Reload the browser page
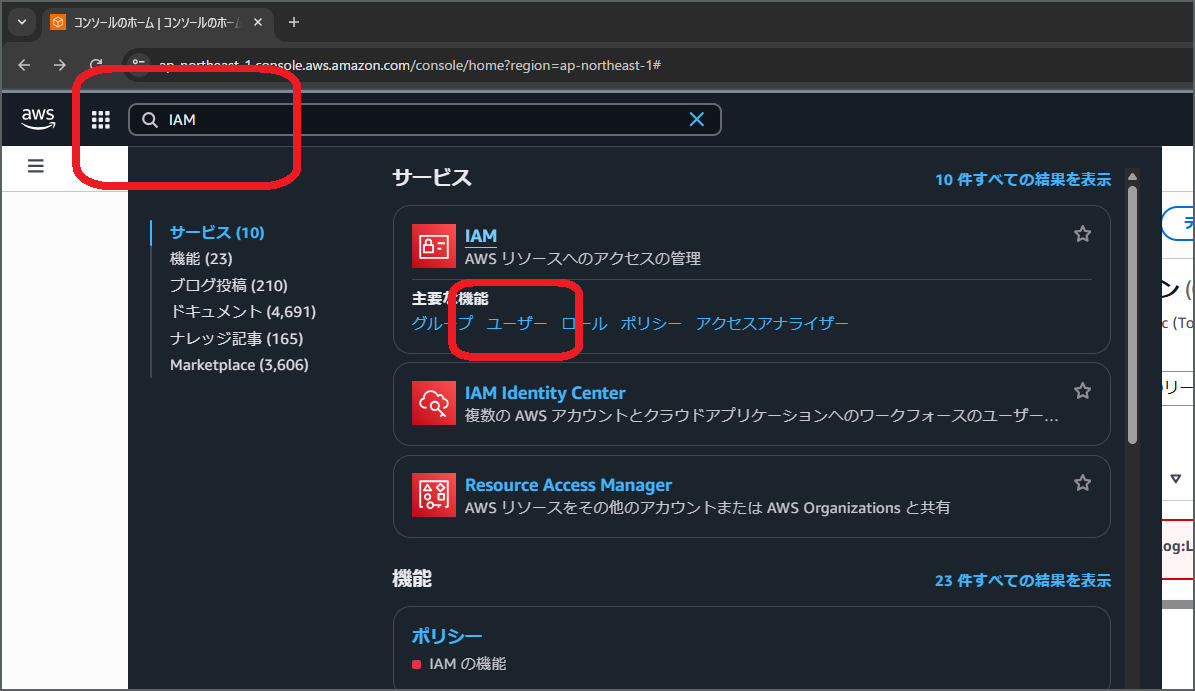 (96, 66)
